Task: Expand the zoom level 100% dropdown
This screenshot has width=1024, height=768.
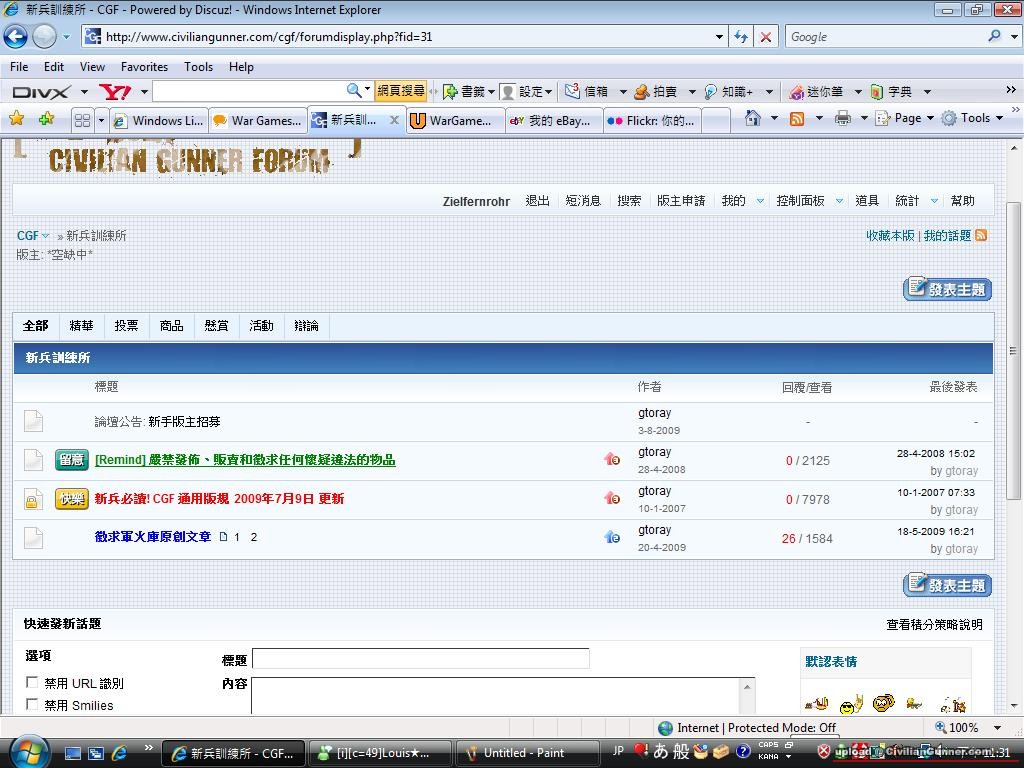Action: [x=997, y=728]
